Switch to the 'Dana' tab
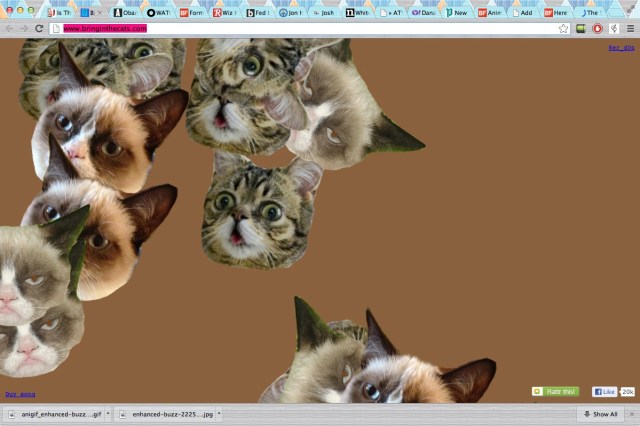The width and height of the screenshot is (640, 426). [423, 13]
